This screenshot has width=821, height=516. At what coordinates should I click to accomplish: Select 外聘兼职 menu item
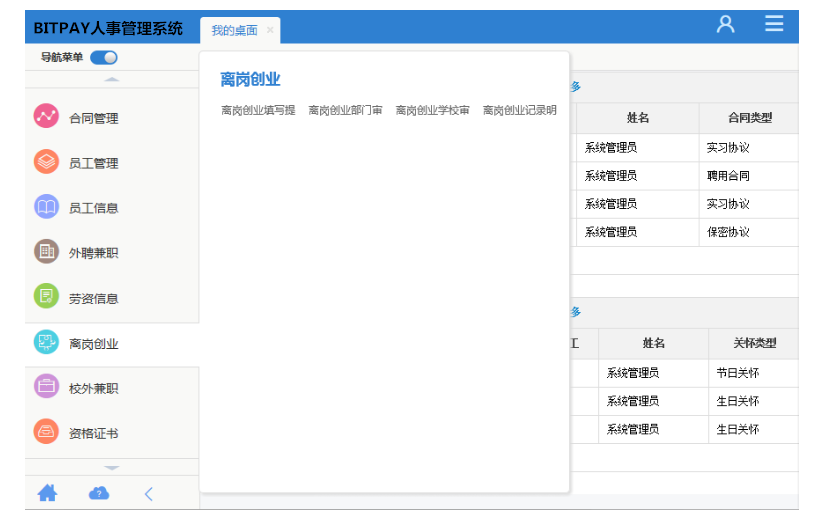click(x=94, y=254)
